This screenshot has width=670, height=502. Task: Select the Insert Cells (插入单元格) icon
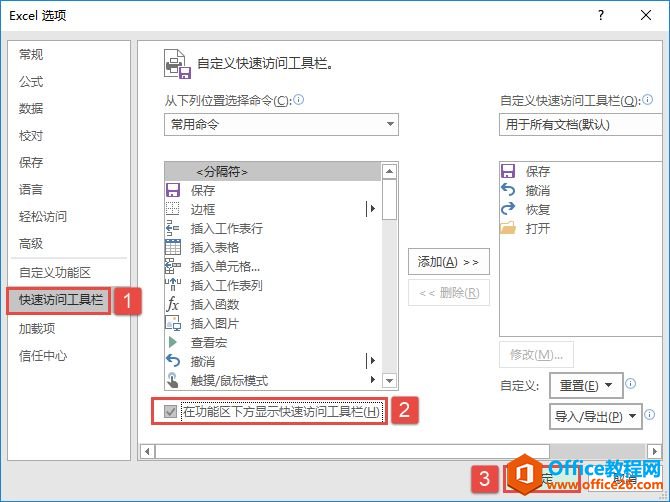(x=173, y=266)
